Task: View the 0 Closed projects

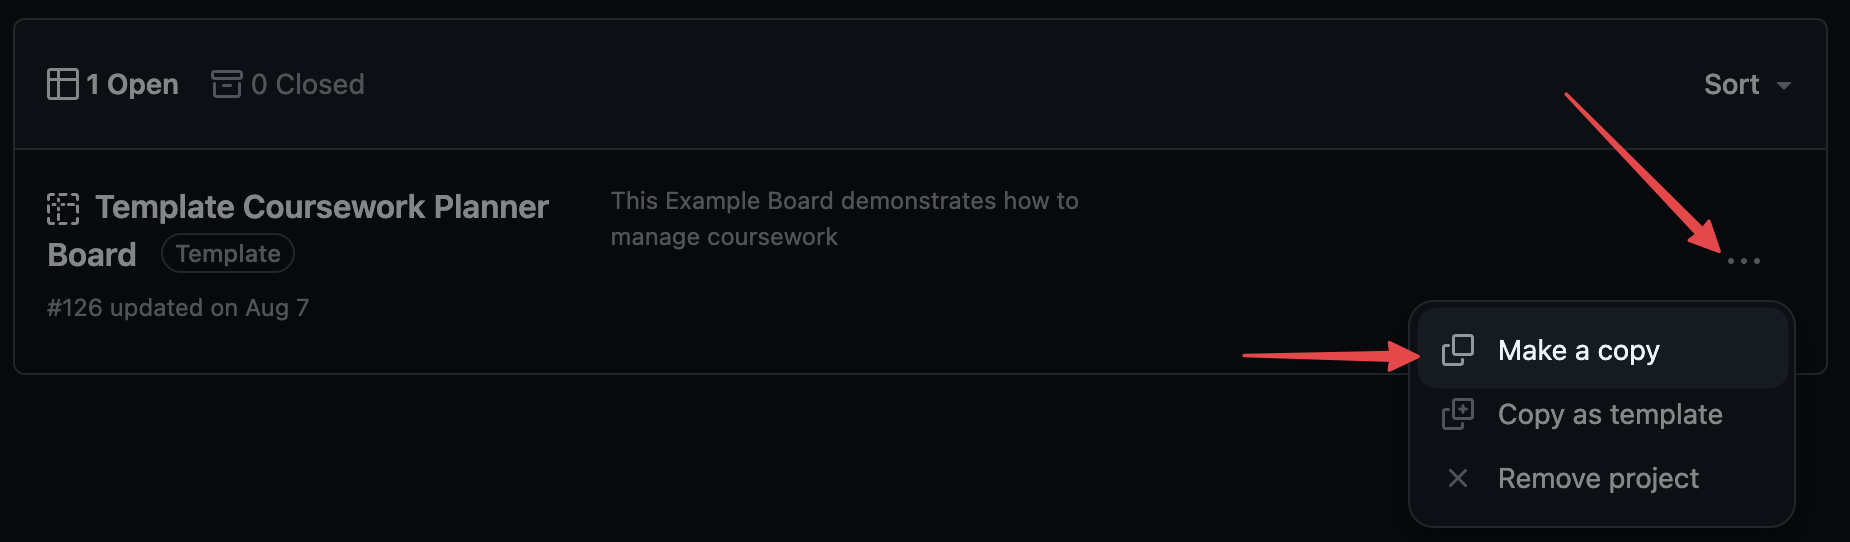Action: point(307,84)
